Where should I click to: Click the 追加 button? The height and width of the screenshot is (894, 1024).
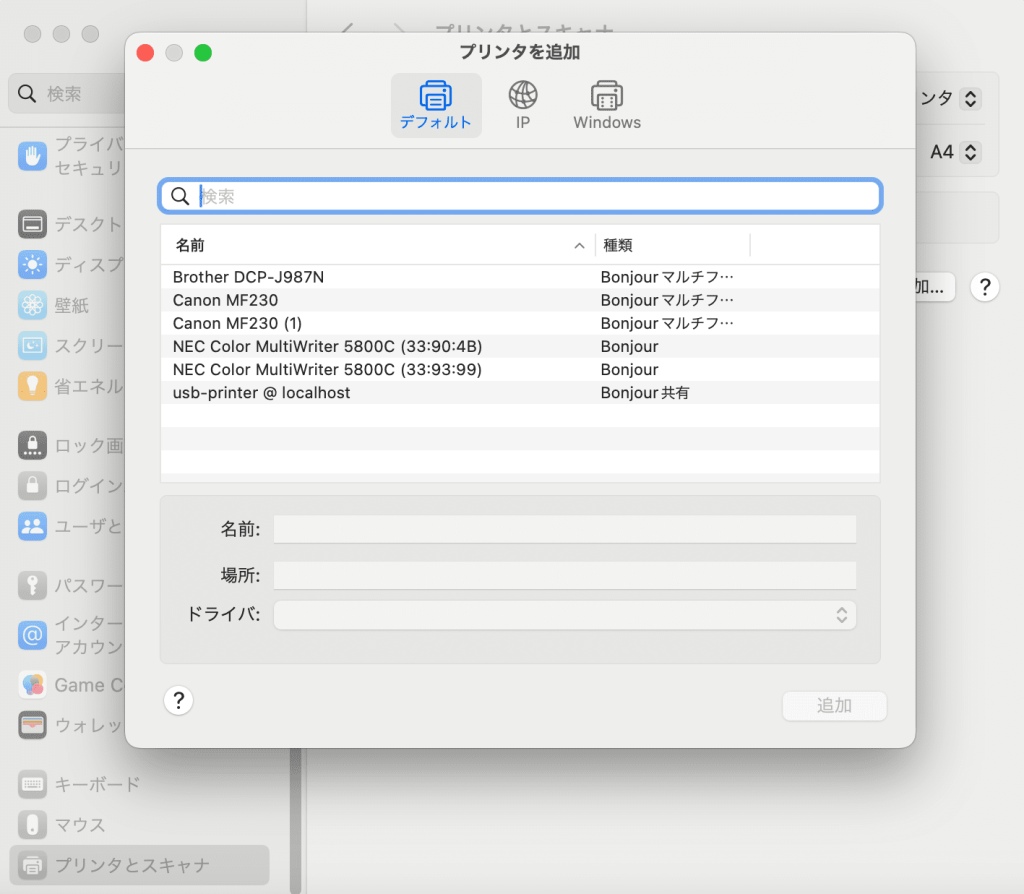tap(834, 706)
